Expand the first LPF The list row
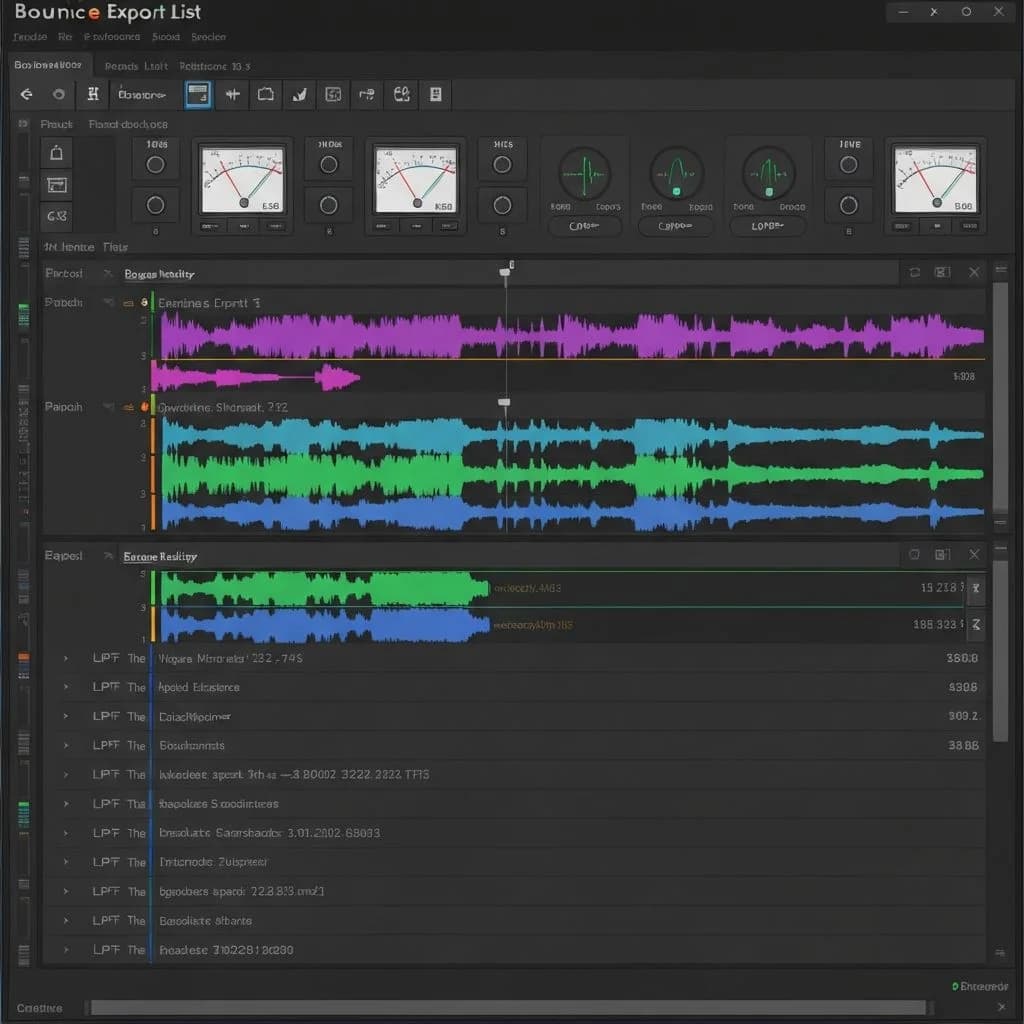 click(x=65, y=658)
